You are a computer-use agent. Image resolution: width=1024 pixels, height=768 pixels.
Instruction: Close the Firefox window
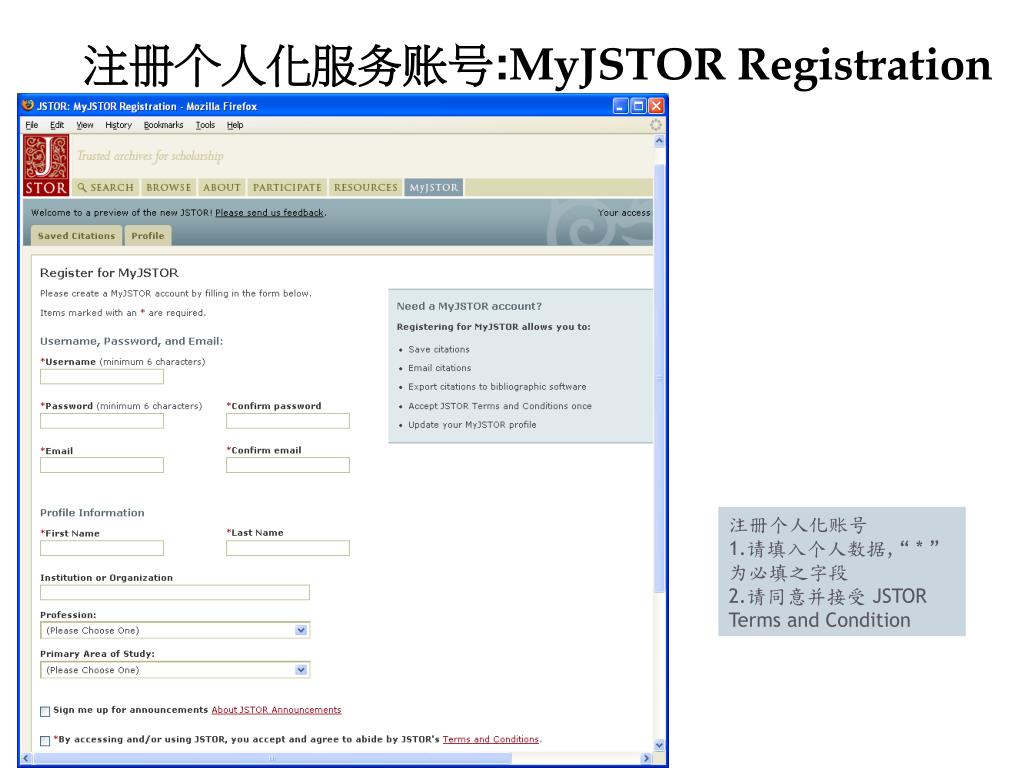pos(656,106)
